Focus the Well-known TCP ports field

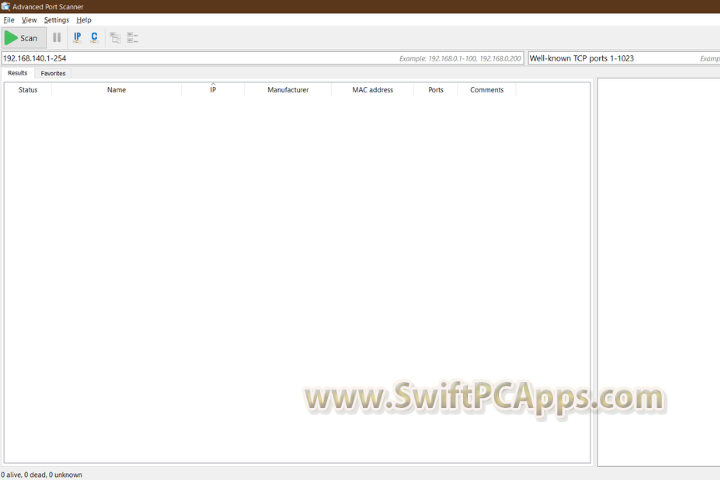[624, 58]
